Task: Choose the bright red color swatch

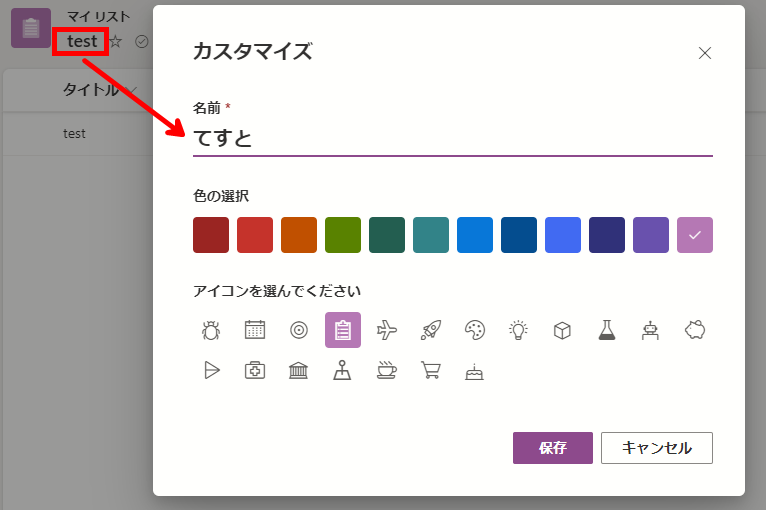Action: [255, 235]
